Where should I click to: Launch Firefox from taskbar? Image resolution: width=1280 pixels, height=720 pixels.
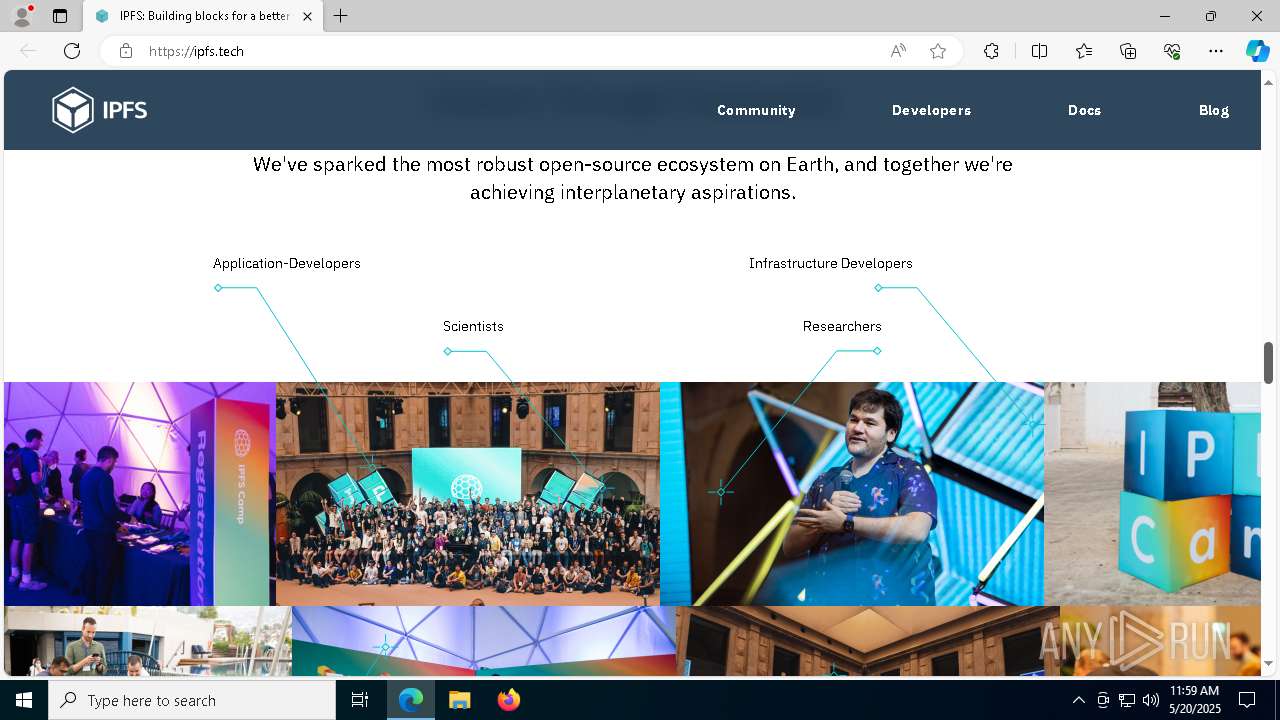point(508,700)
